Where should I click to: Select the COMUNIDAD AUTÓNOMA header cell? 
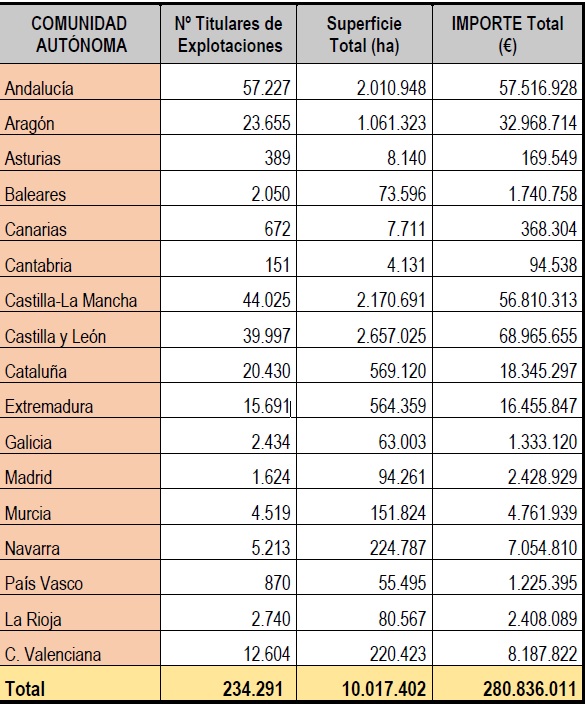pyautogui.click(x=80, y=34)
